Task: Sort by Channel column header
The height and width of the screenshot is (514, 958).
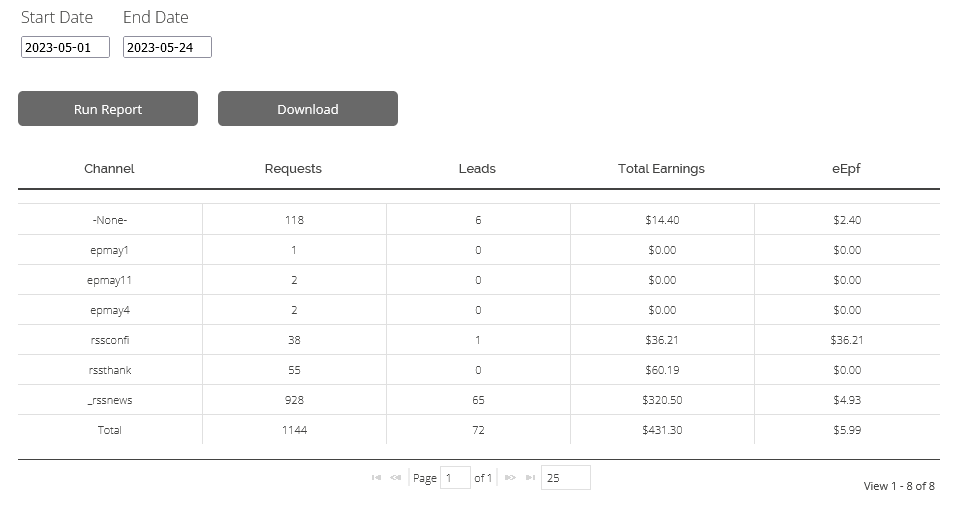Action: 109,169
